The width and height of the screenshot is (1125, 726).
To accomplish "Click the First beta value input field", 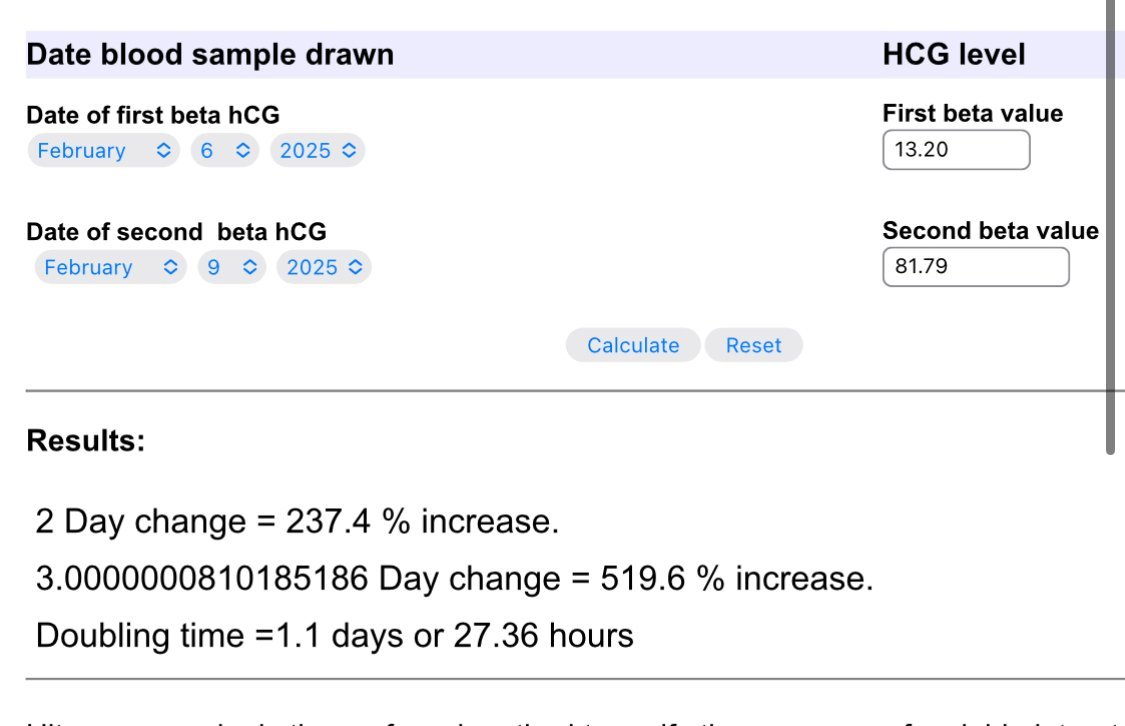I will pyautogui.click(x=955, y=151).
